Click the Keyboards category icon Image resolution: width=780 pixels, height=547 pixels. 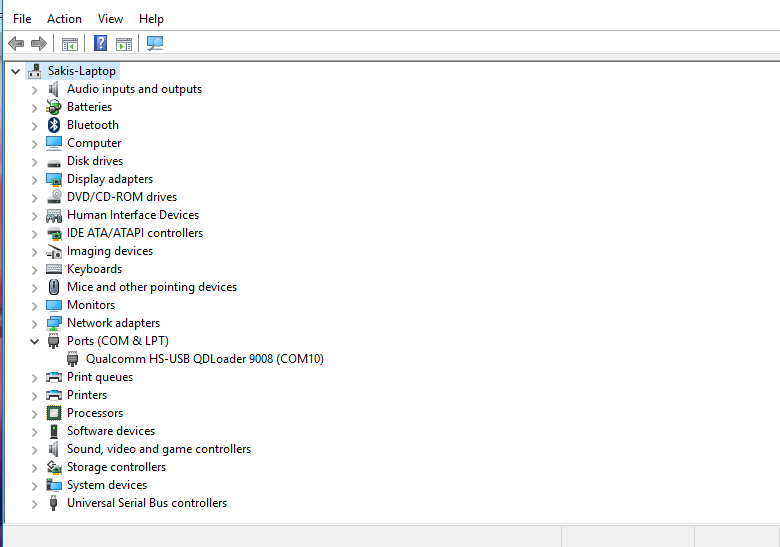tap(54, 269)
